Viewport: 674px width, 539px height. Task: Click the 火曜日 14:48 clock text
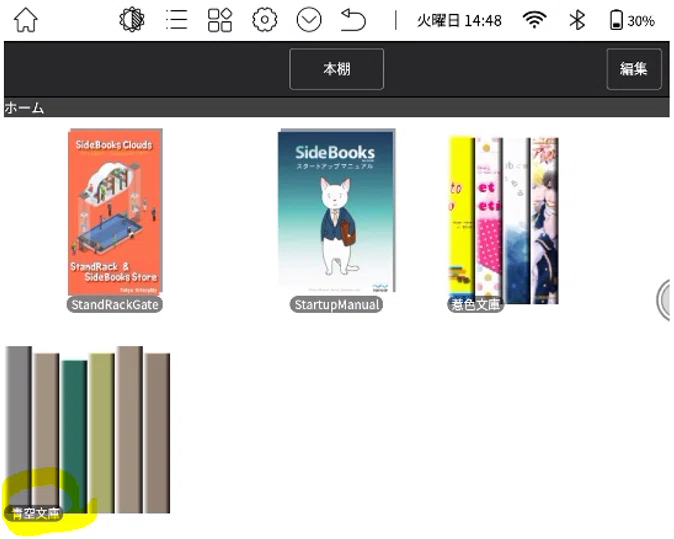[459, 20]
